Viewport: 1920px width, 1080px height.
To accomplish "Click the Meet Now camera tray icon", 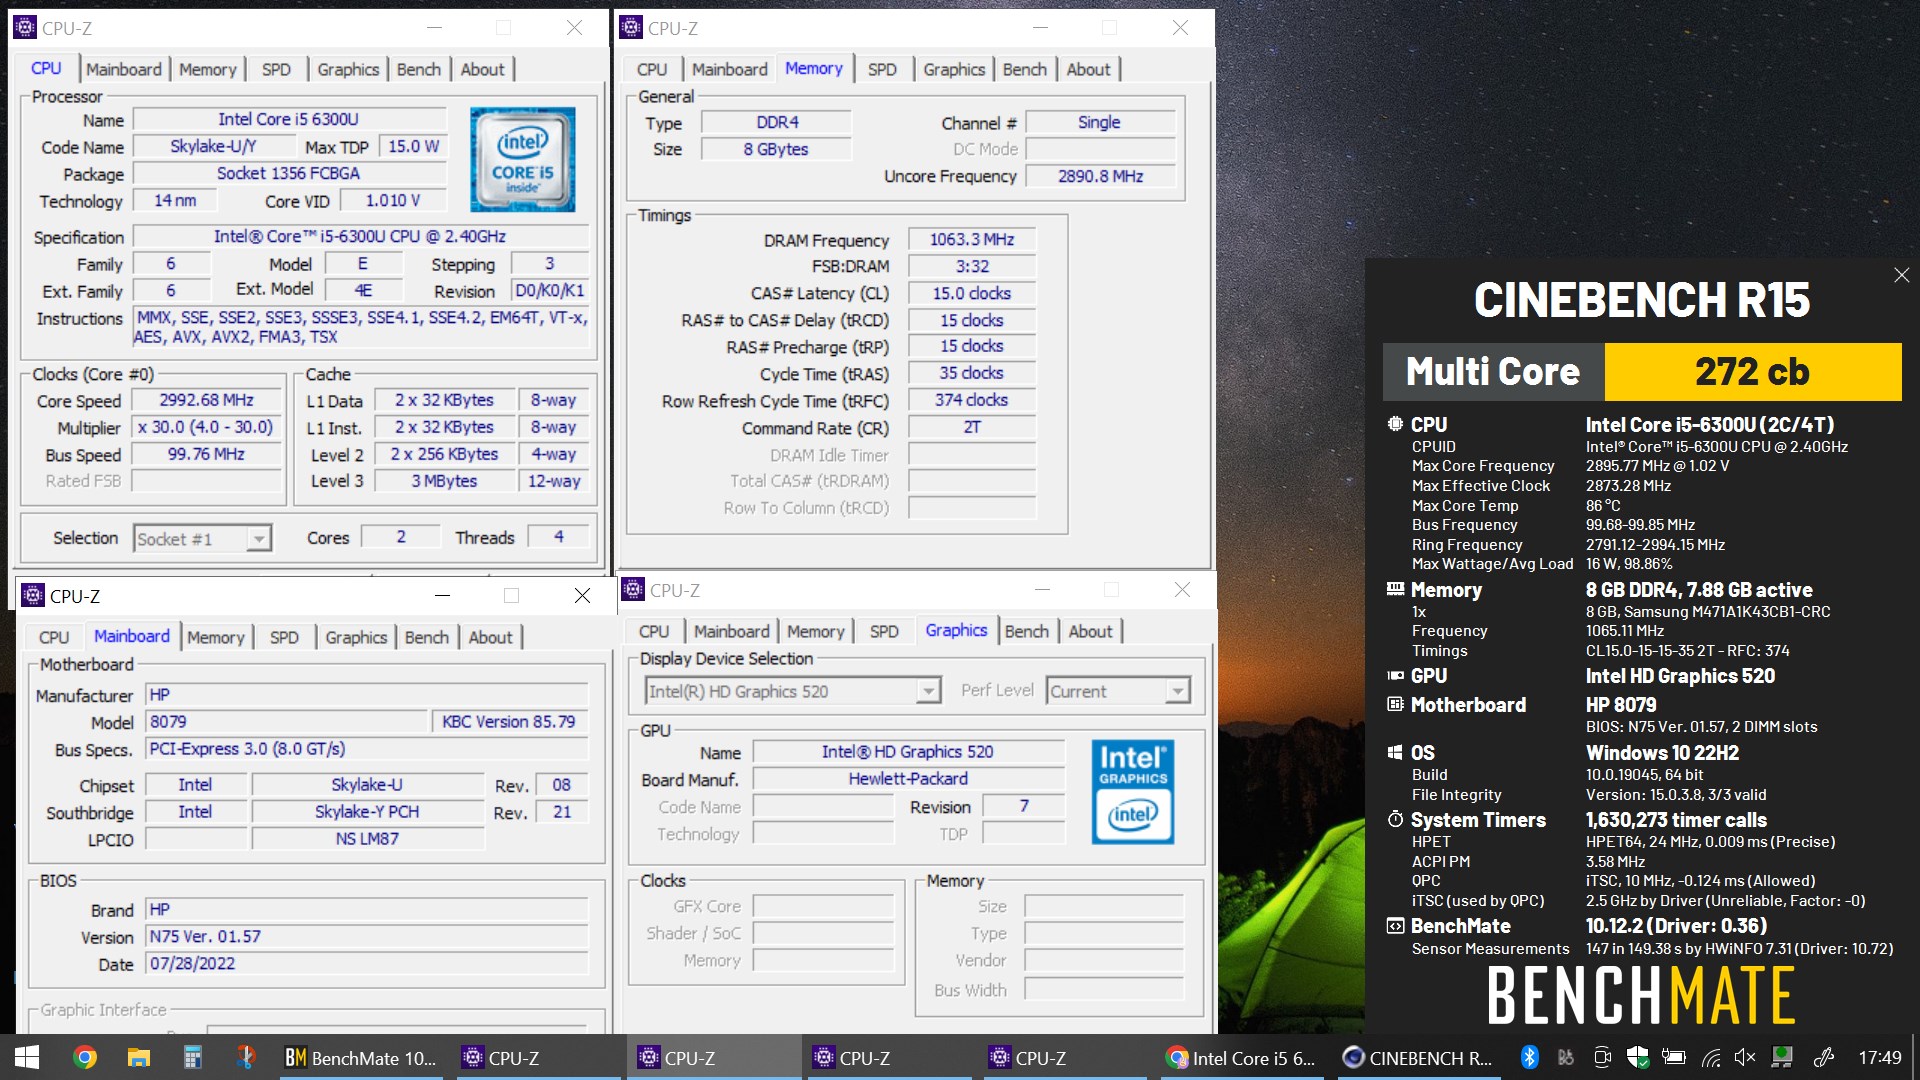I will pyautogui.click(x=1602, y=1057).
